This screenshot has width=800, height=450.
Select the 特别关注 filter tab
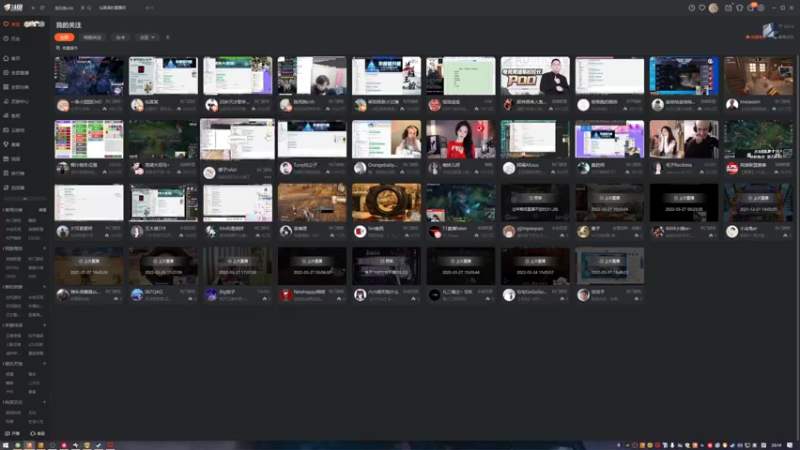coord(92,37)
